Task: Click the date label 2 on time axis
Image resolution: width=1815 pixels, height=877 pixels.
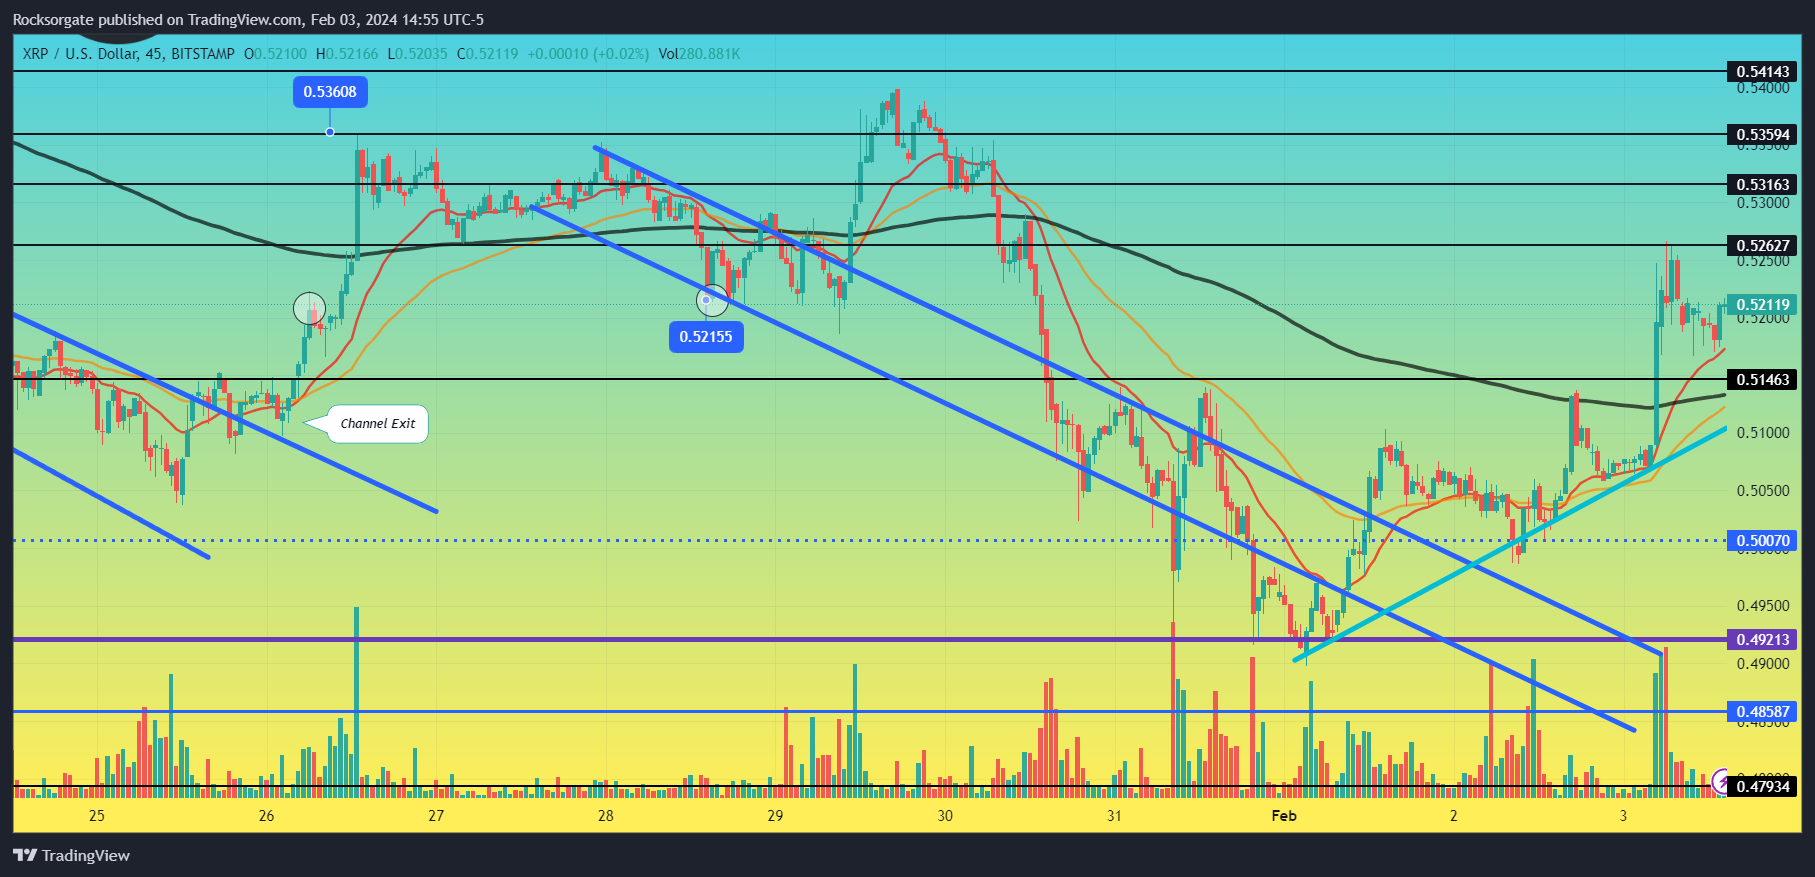Action: tap(1454, 816)
